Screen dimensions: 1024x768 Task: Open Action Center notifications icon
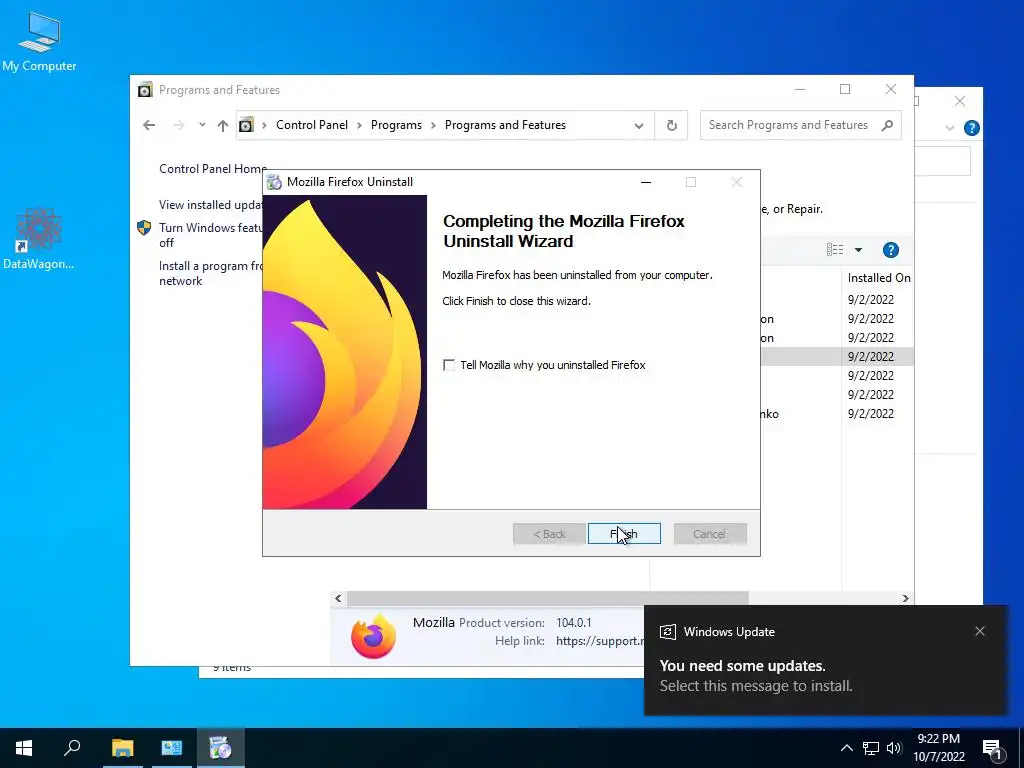[x=992, y=749]
